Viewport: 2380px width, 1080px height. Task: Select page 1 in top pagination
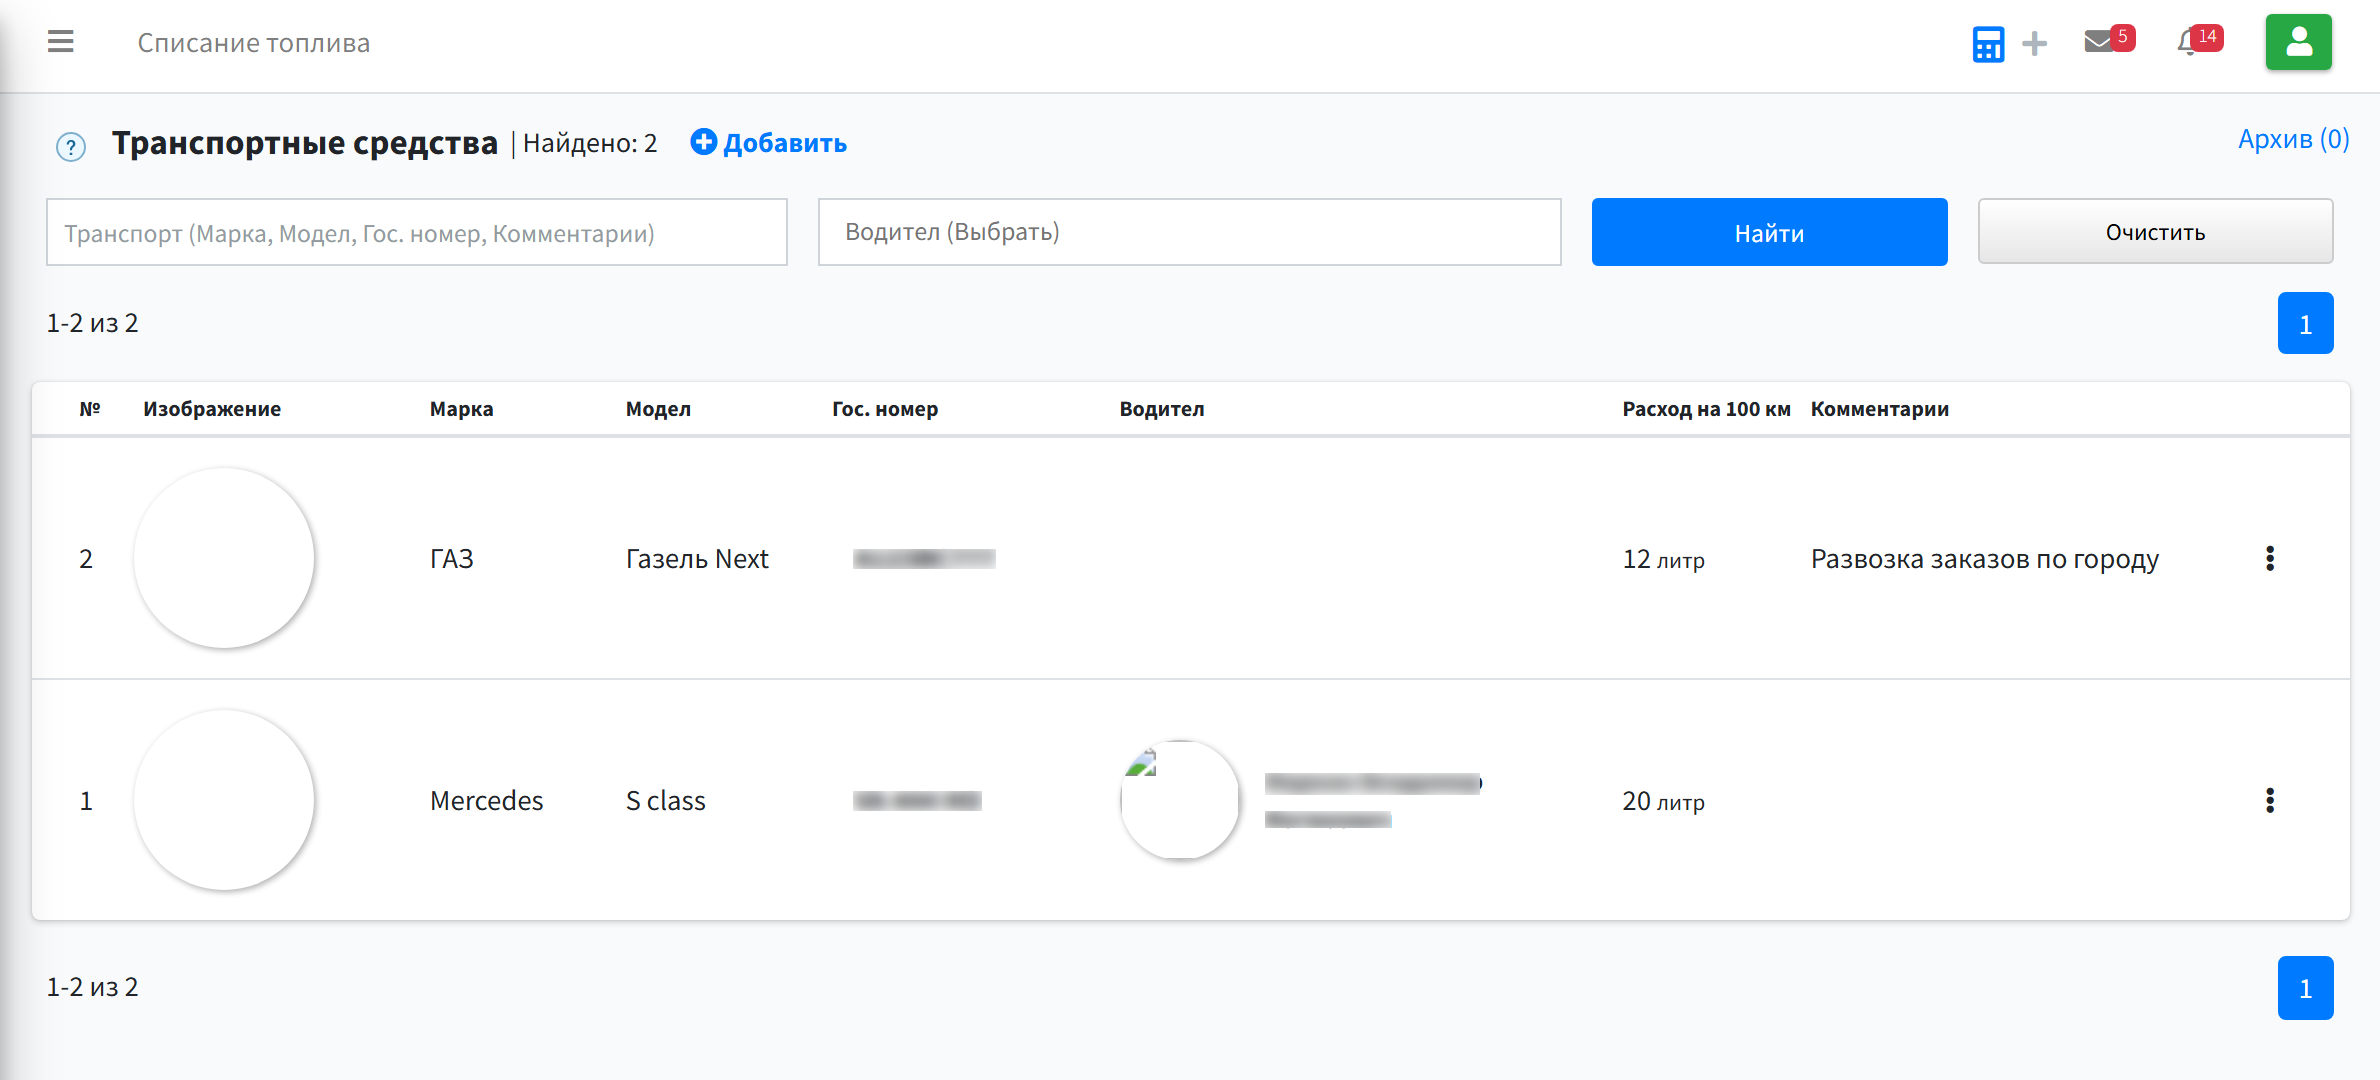tap(2305, 323)
